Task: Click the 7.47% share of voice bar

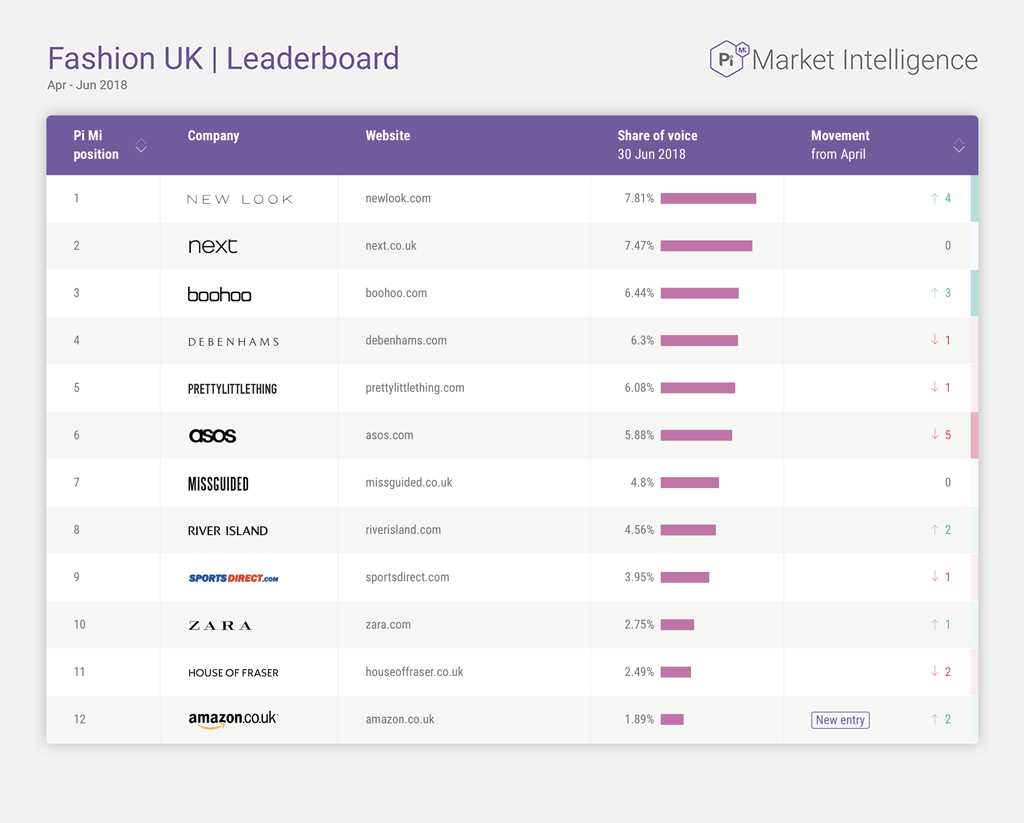Action: [707, 246]
